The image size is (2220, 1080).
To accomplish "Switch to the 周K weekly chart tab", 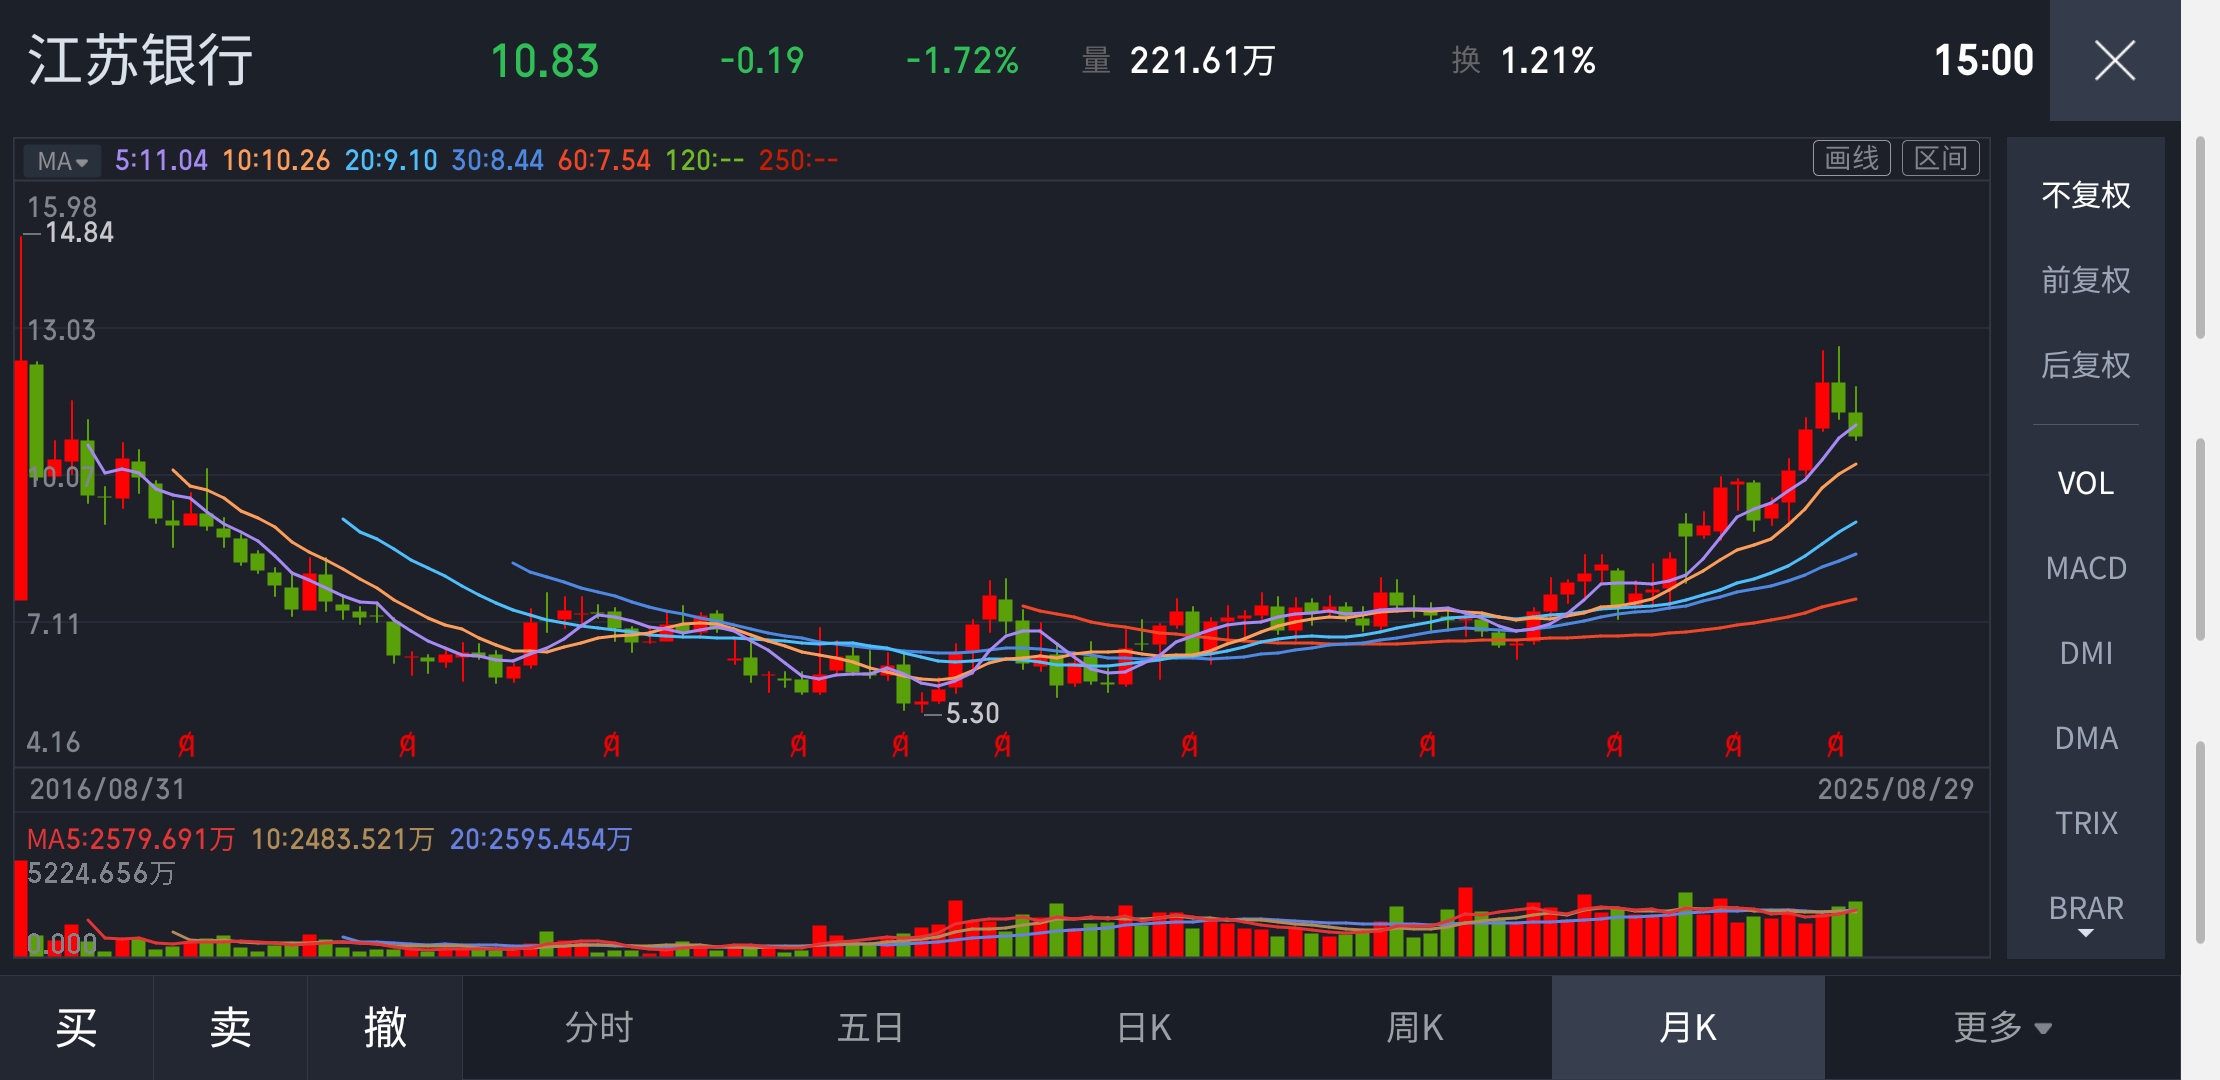I will 1415,1028.
